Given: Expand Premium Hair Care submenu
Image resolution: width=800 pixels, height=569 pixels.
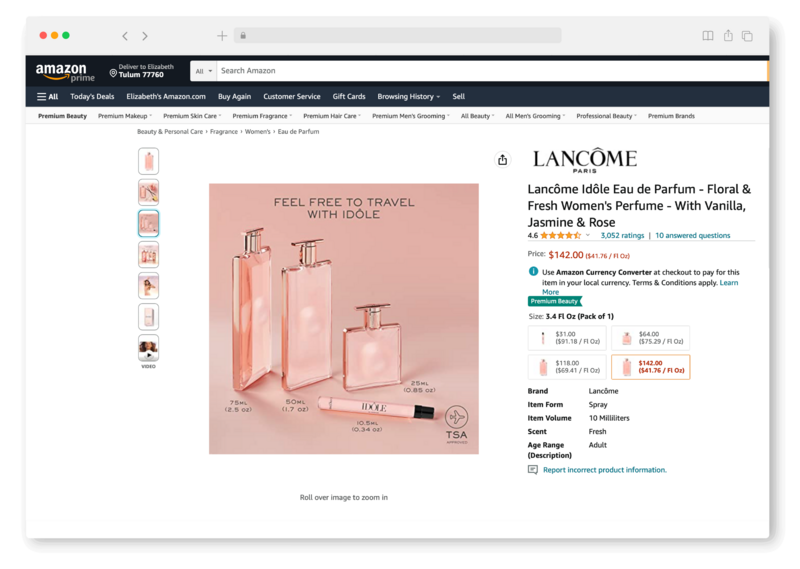Looking at the screenshot, I should (332, 116).
